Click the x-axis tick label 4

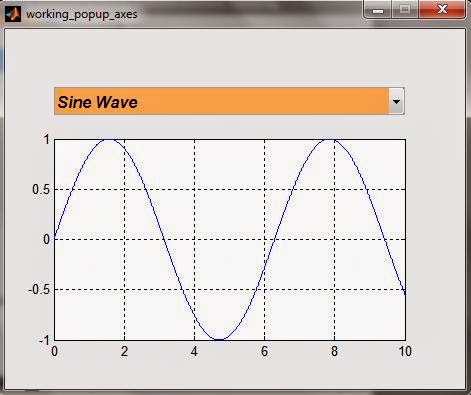pos(194,351)
